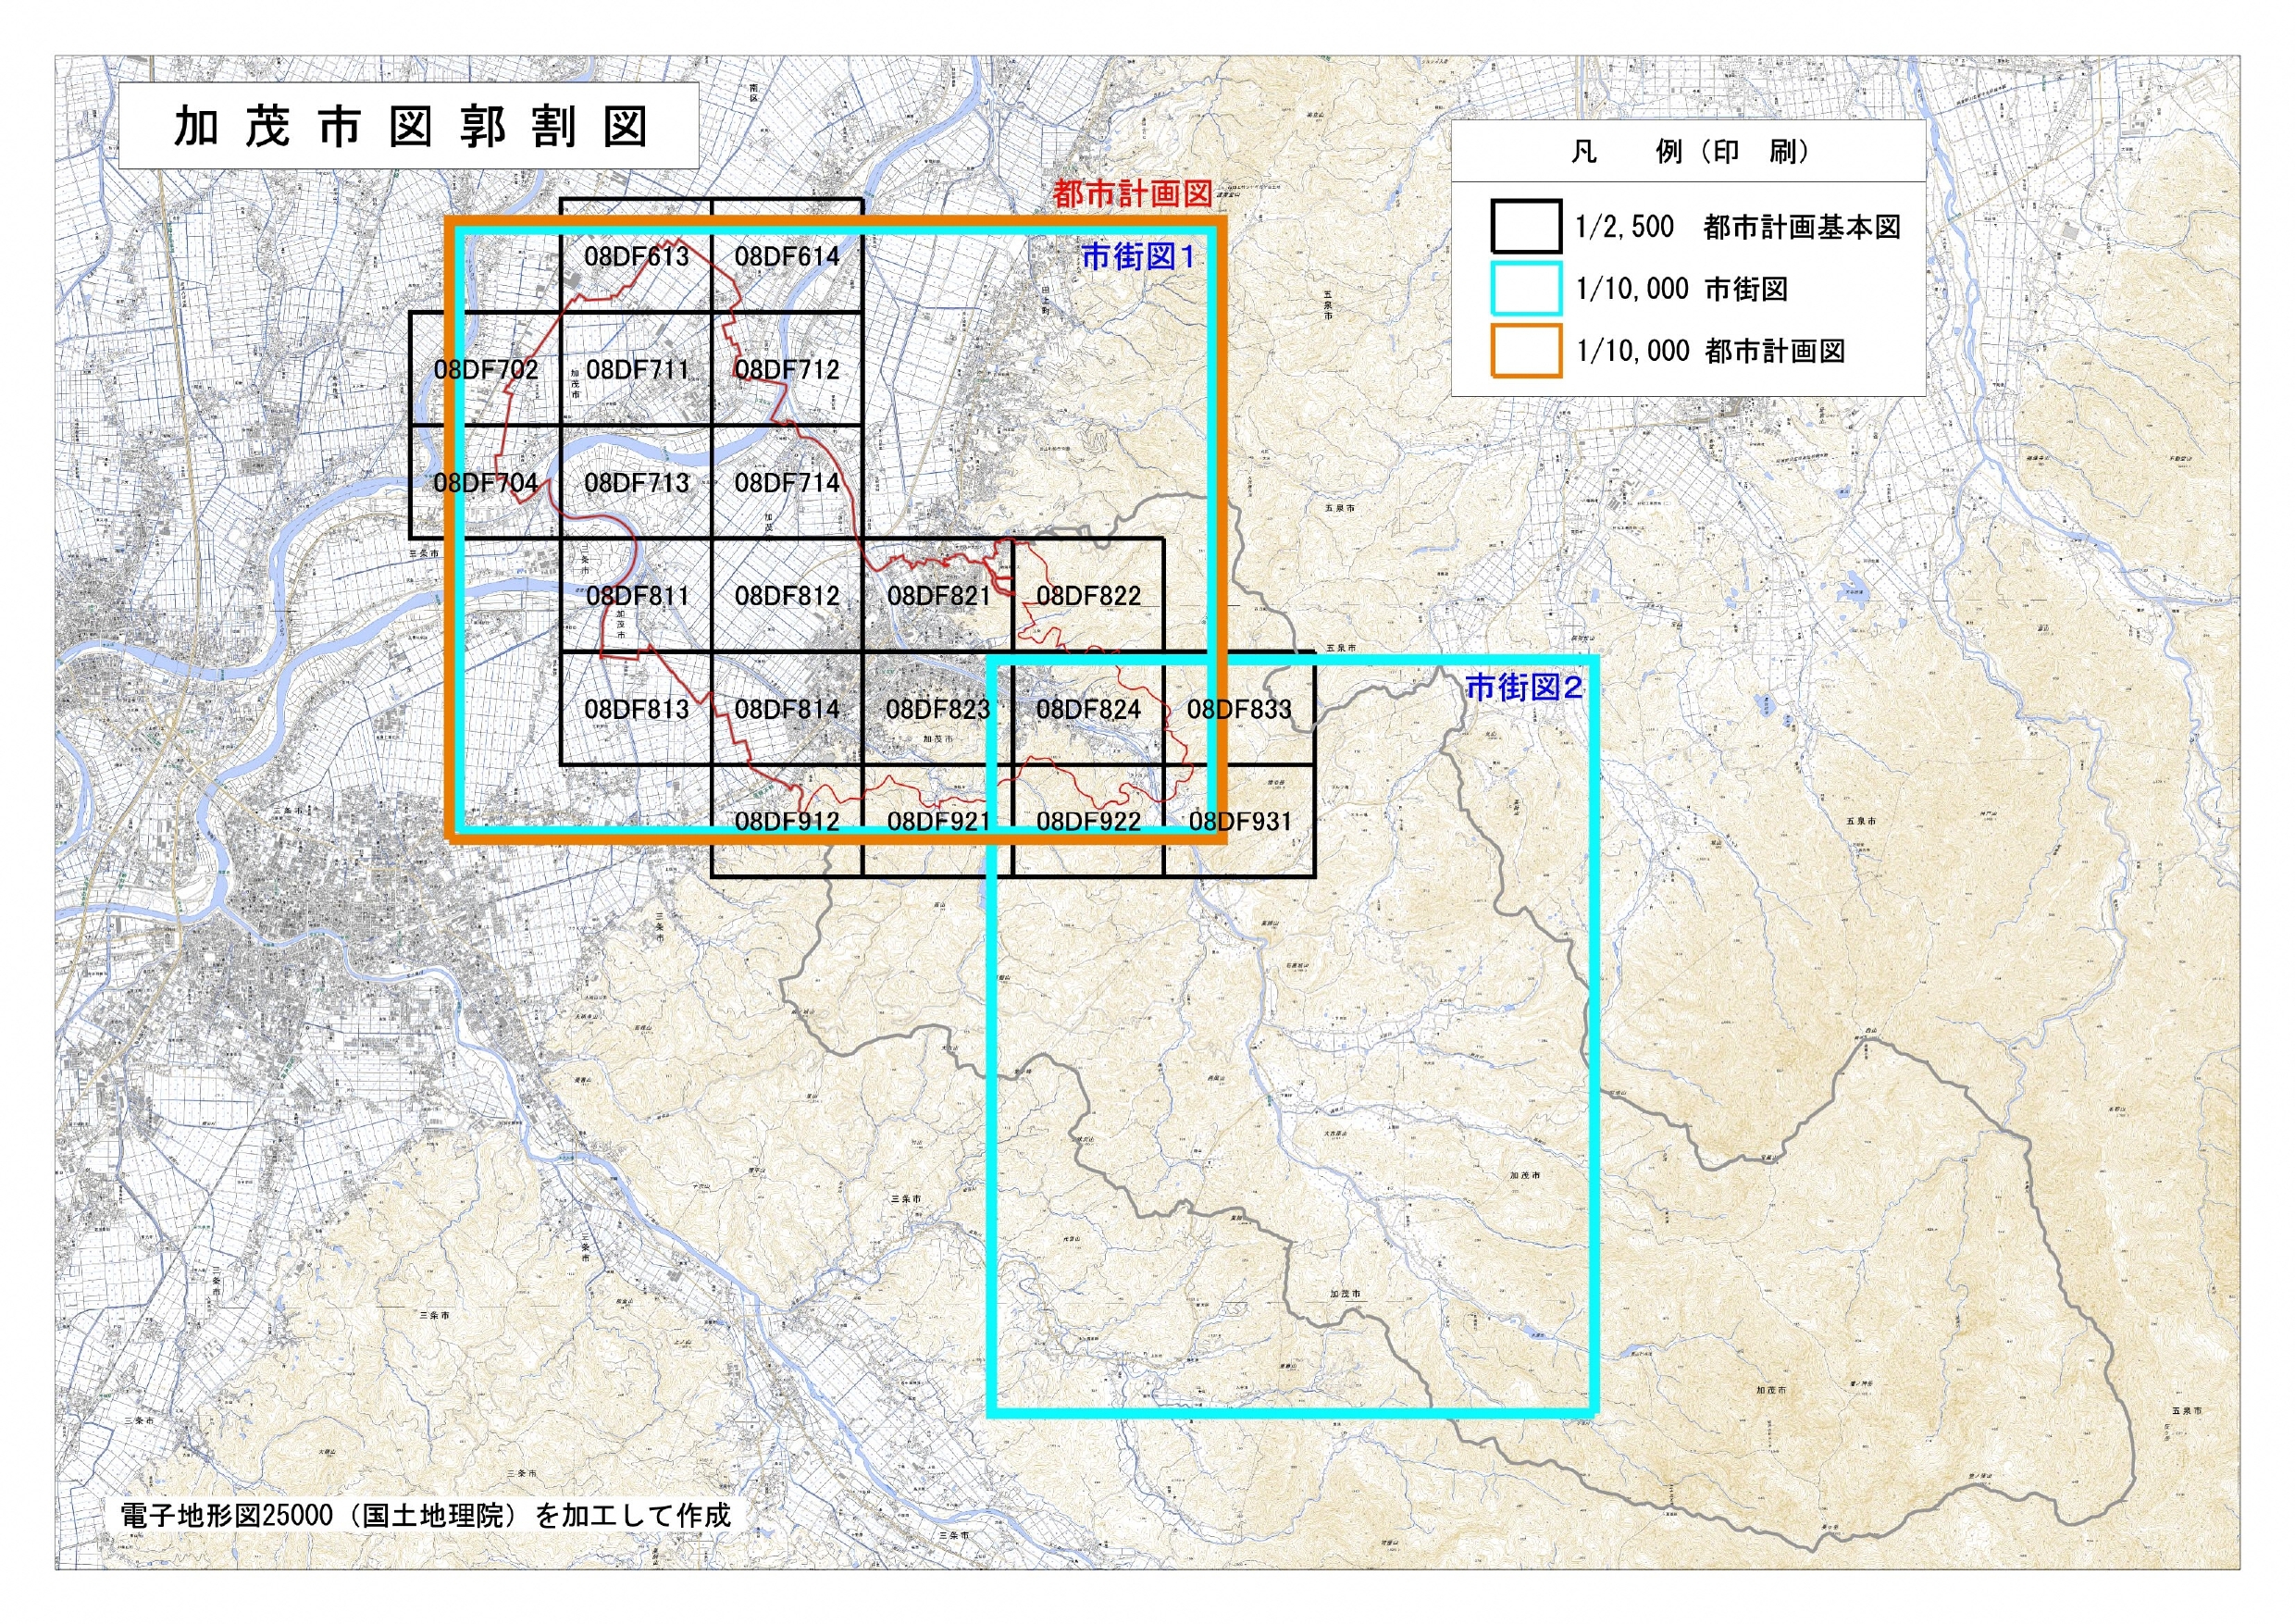2295x1624 pixels.
Task: Select map sheet 08DF921
Action: 938,821
